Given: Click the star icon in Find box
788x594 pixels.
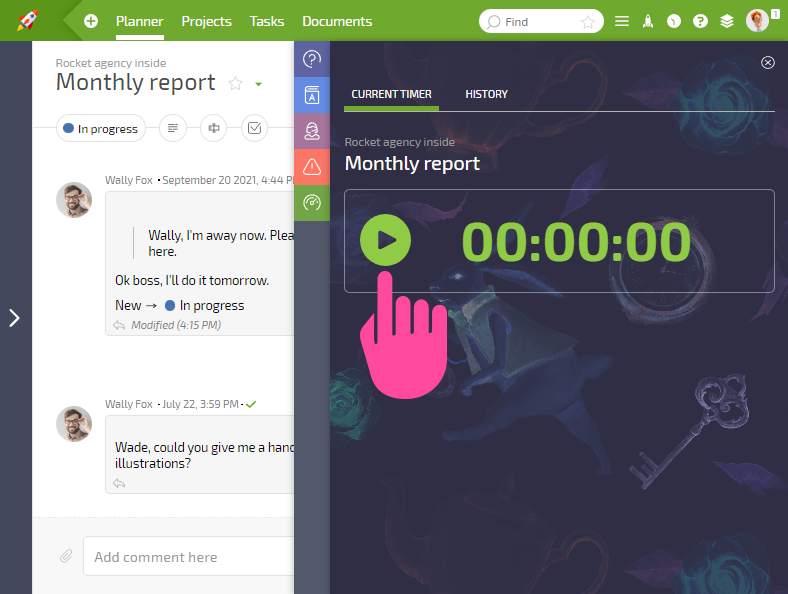Looking at the screenshot, I should [x=587, y=22].
